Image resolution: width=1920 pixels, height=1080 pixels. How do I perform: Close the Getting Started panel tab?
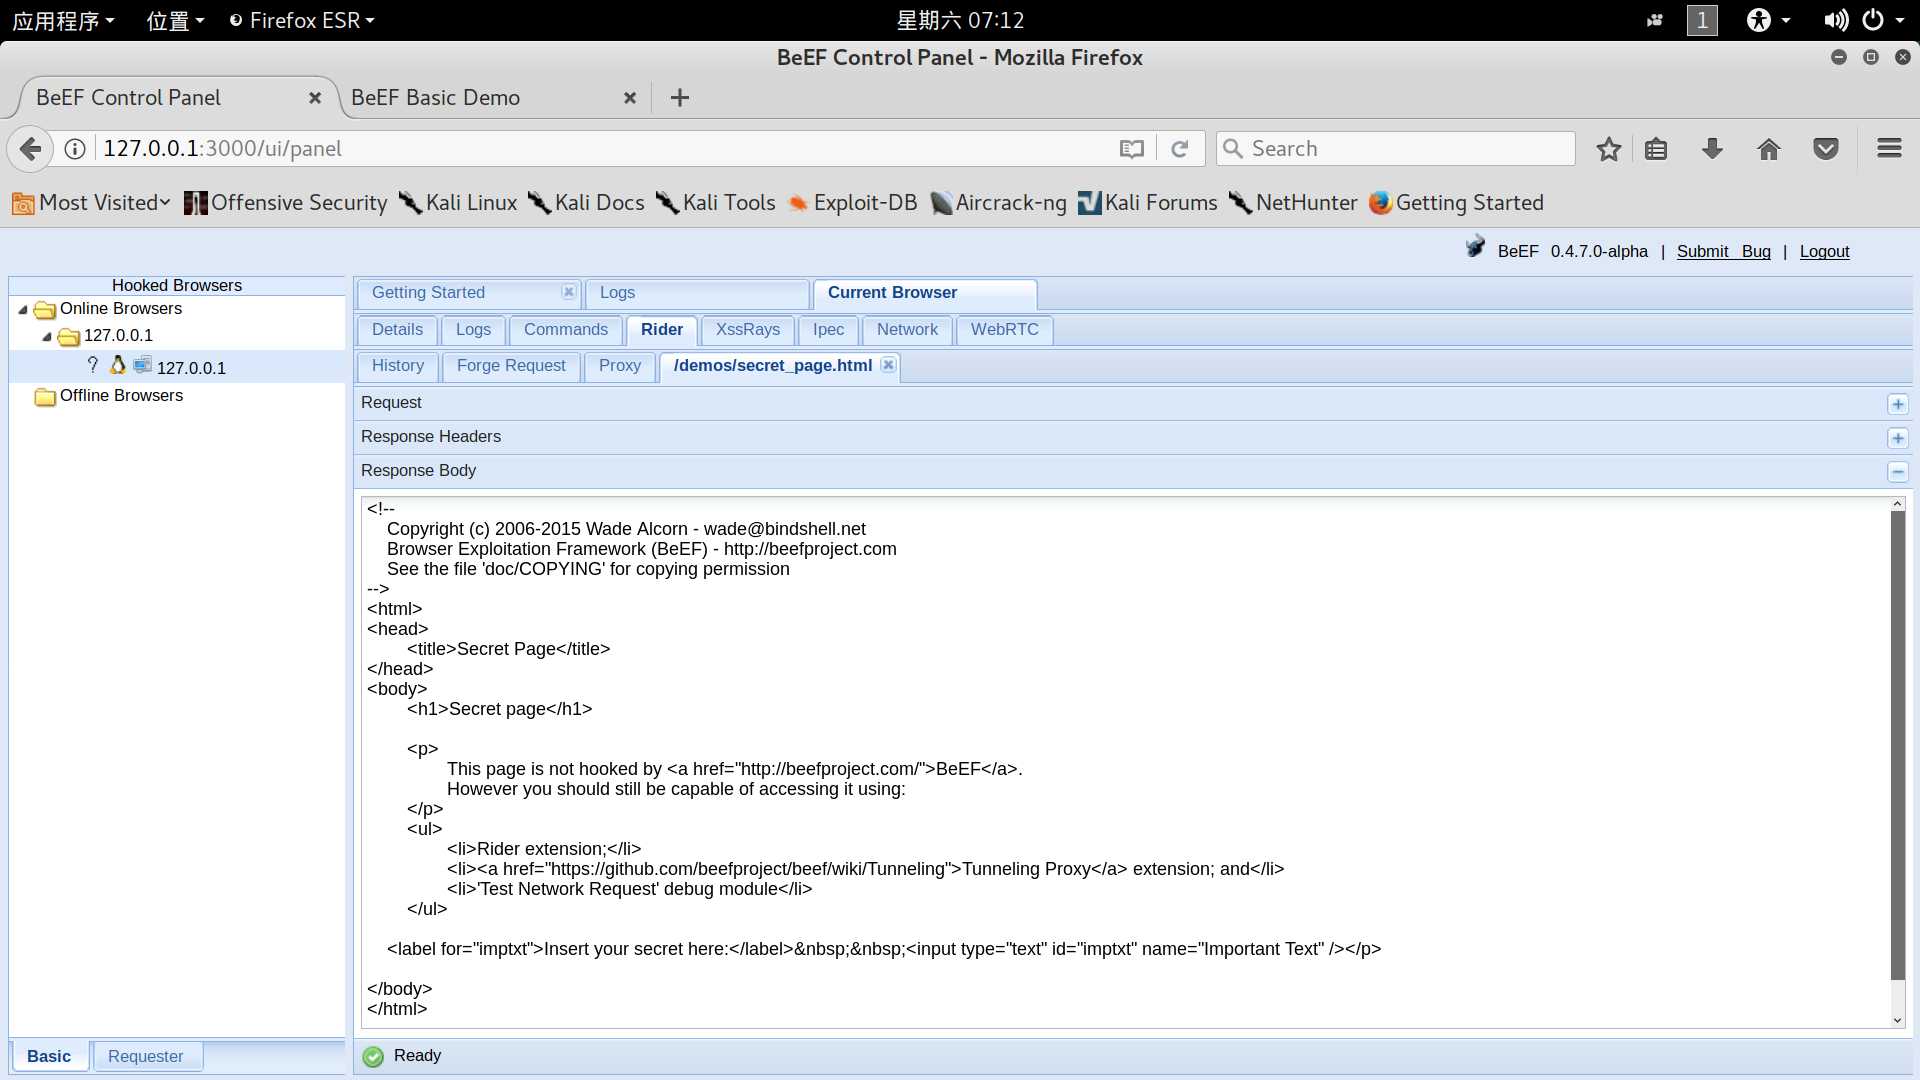coord(568,292)
